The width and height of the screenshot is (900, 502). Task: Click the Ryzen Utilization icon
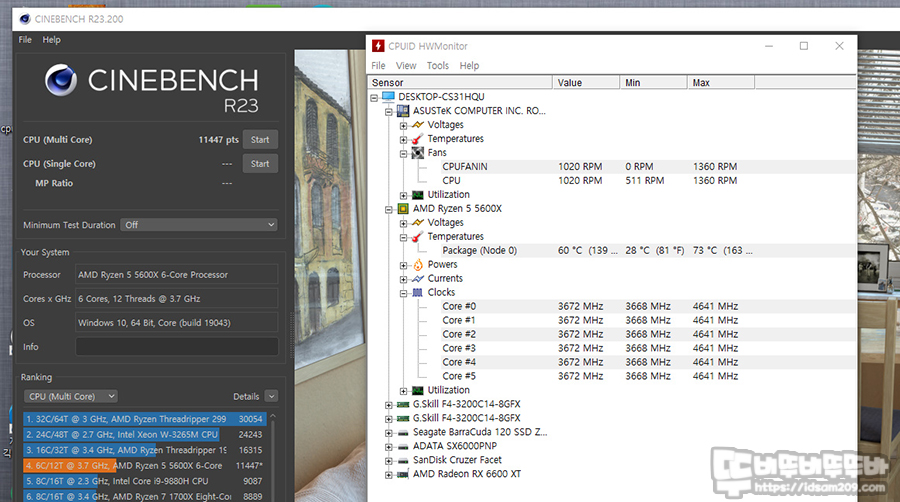click(417, 390)
